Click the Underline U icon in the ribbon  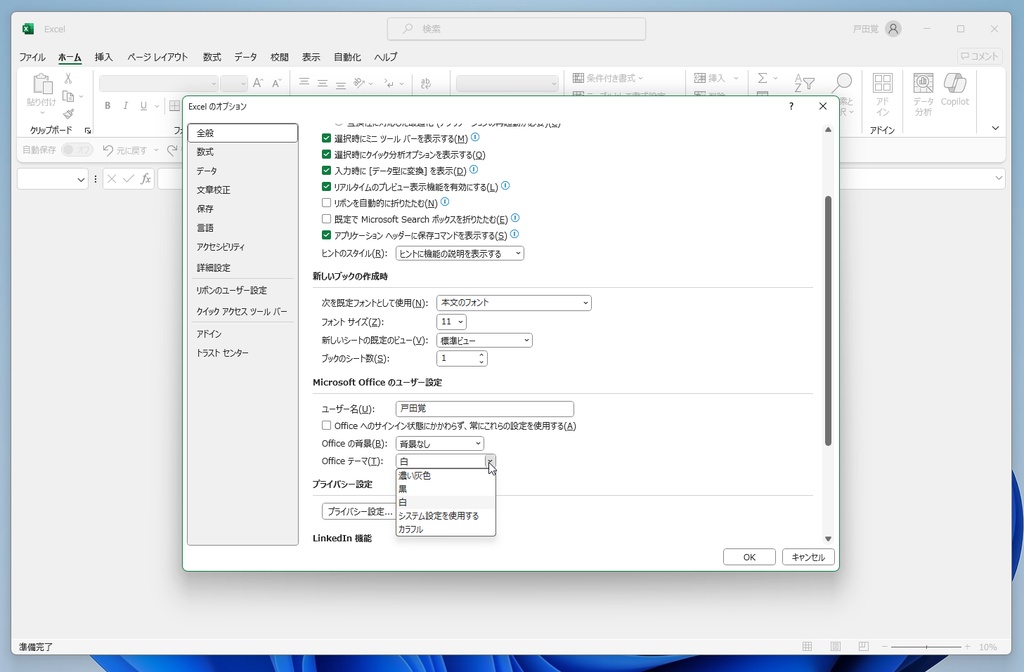pos(143,106)
